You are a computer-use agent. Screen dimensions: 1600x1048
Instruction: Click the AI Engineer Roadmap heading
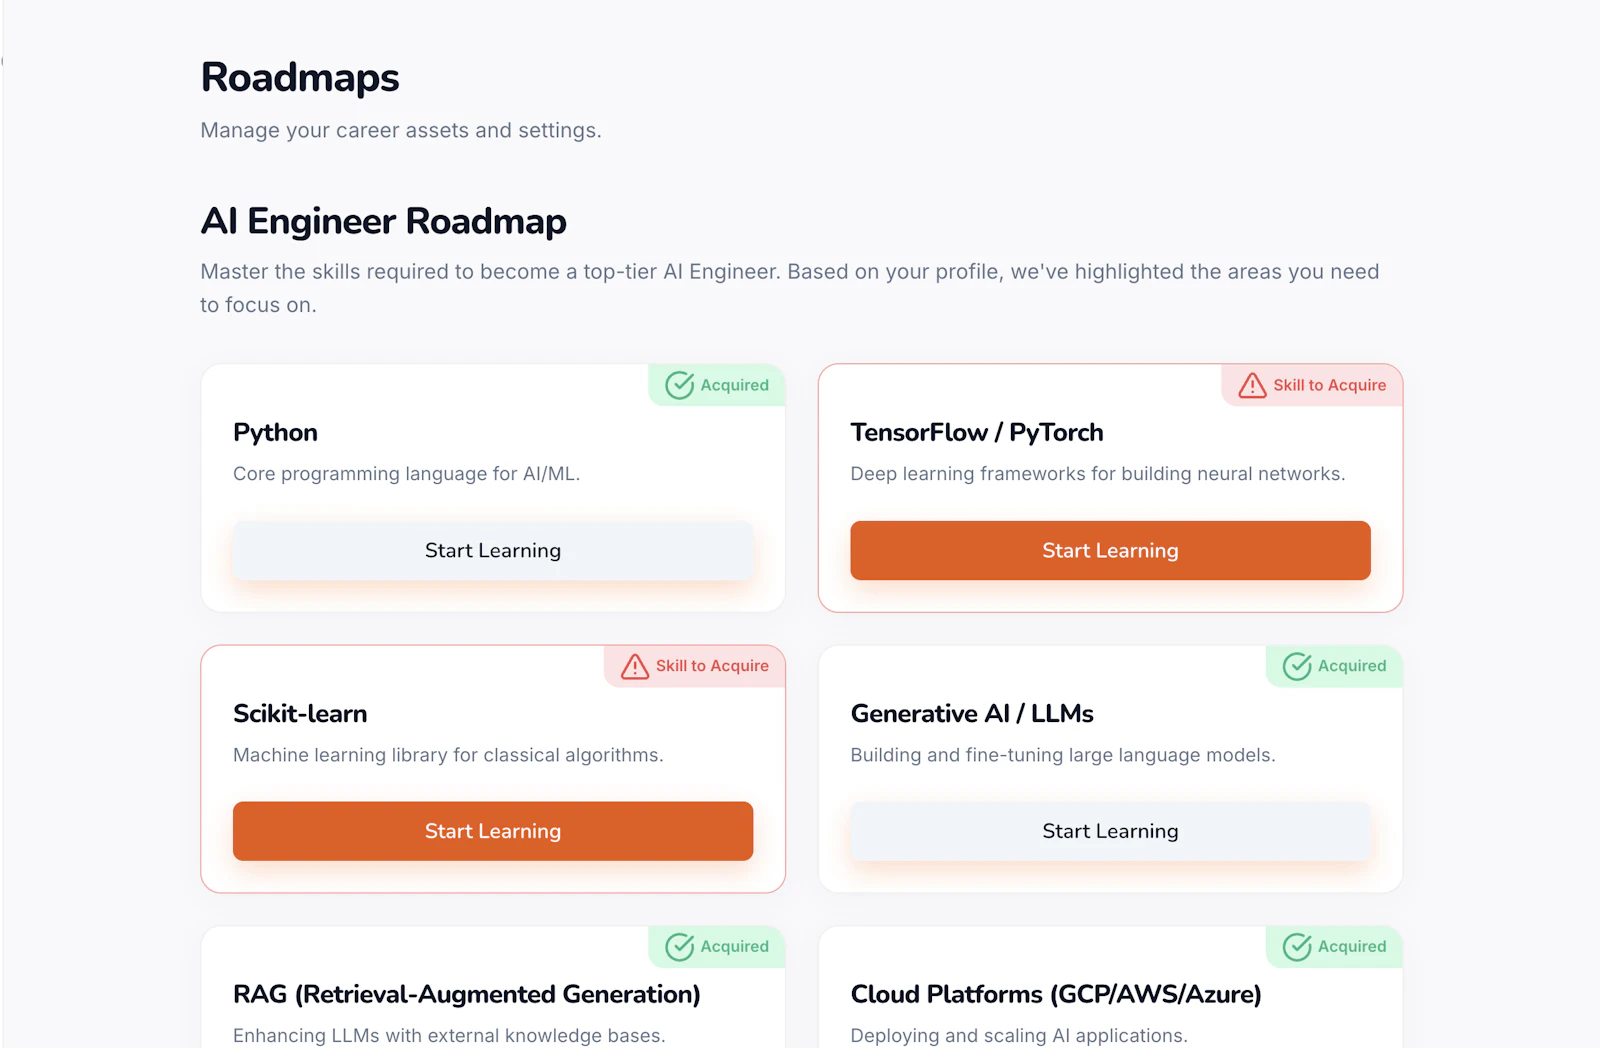tap(384, 221)
